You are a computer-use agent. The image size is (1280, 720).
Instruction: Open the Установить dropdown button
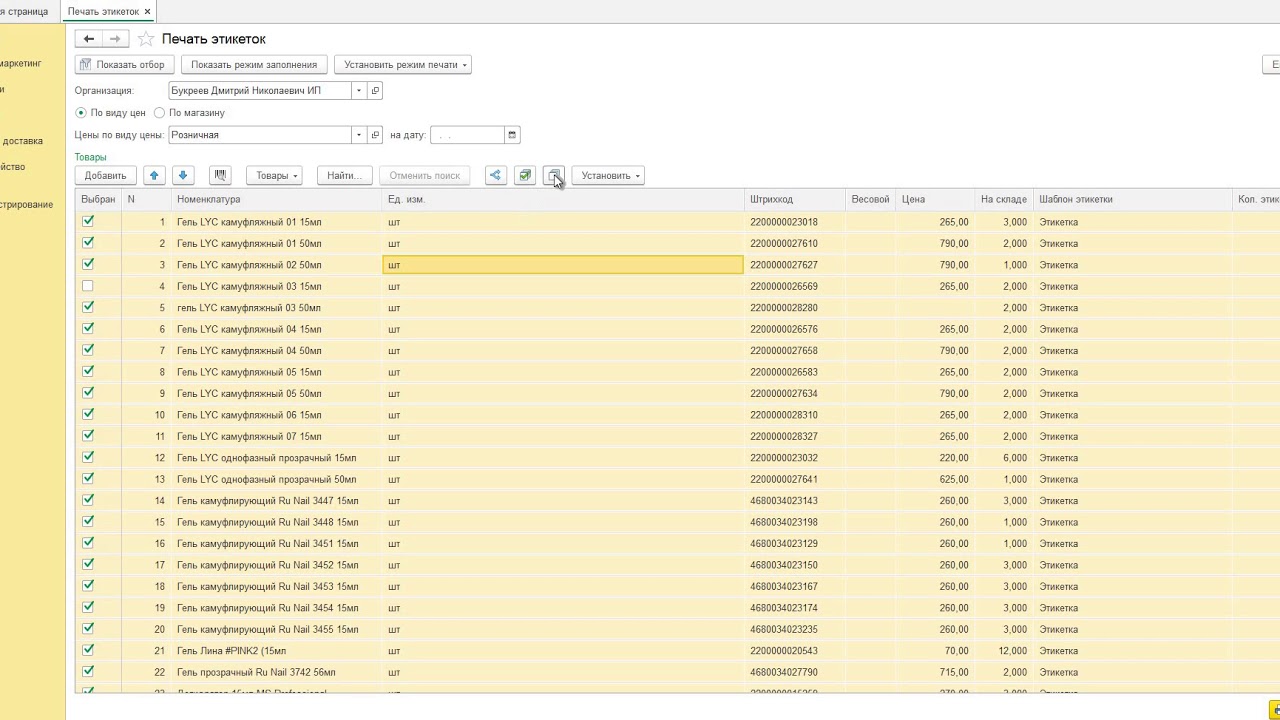(608, 175)
